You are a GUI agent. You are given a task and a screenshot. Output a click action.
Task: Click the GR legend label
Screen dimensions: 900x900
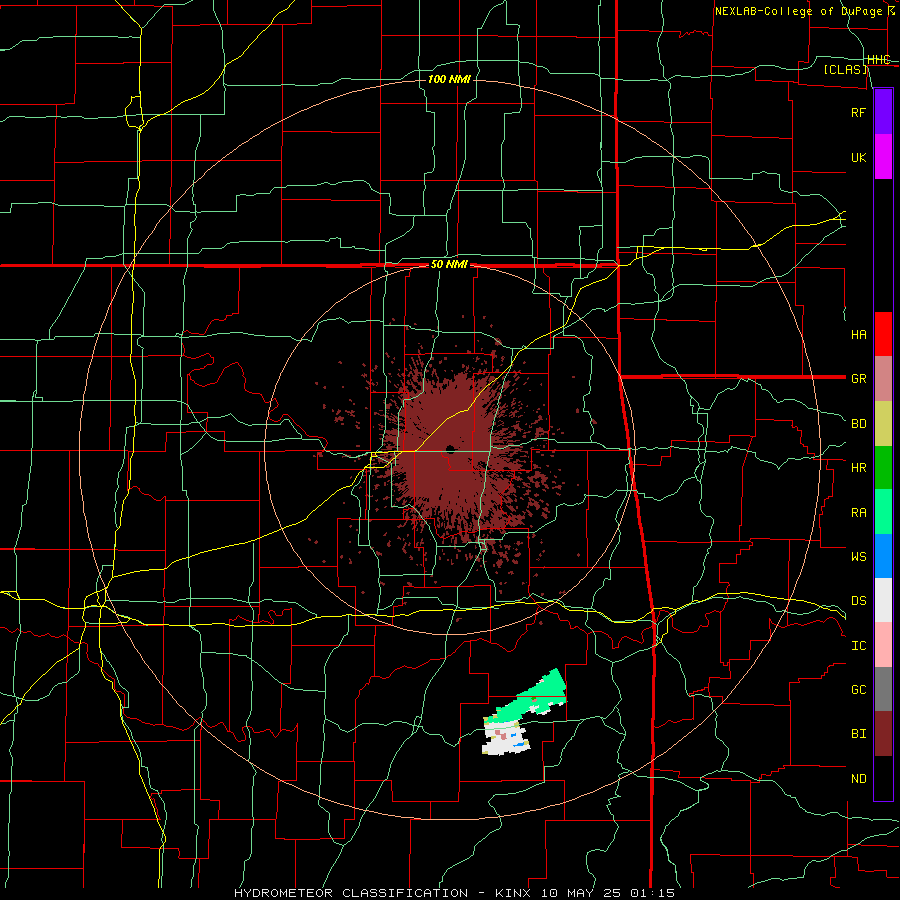click(x=858, y=379)
